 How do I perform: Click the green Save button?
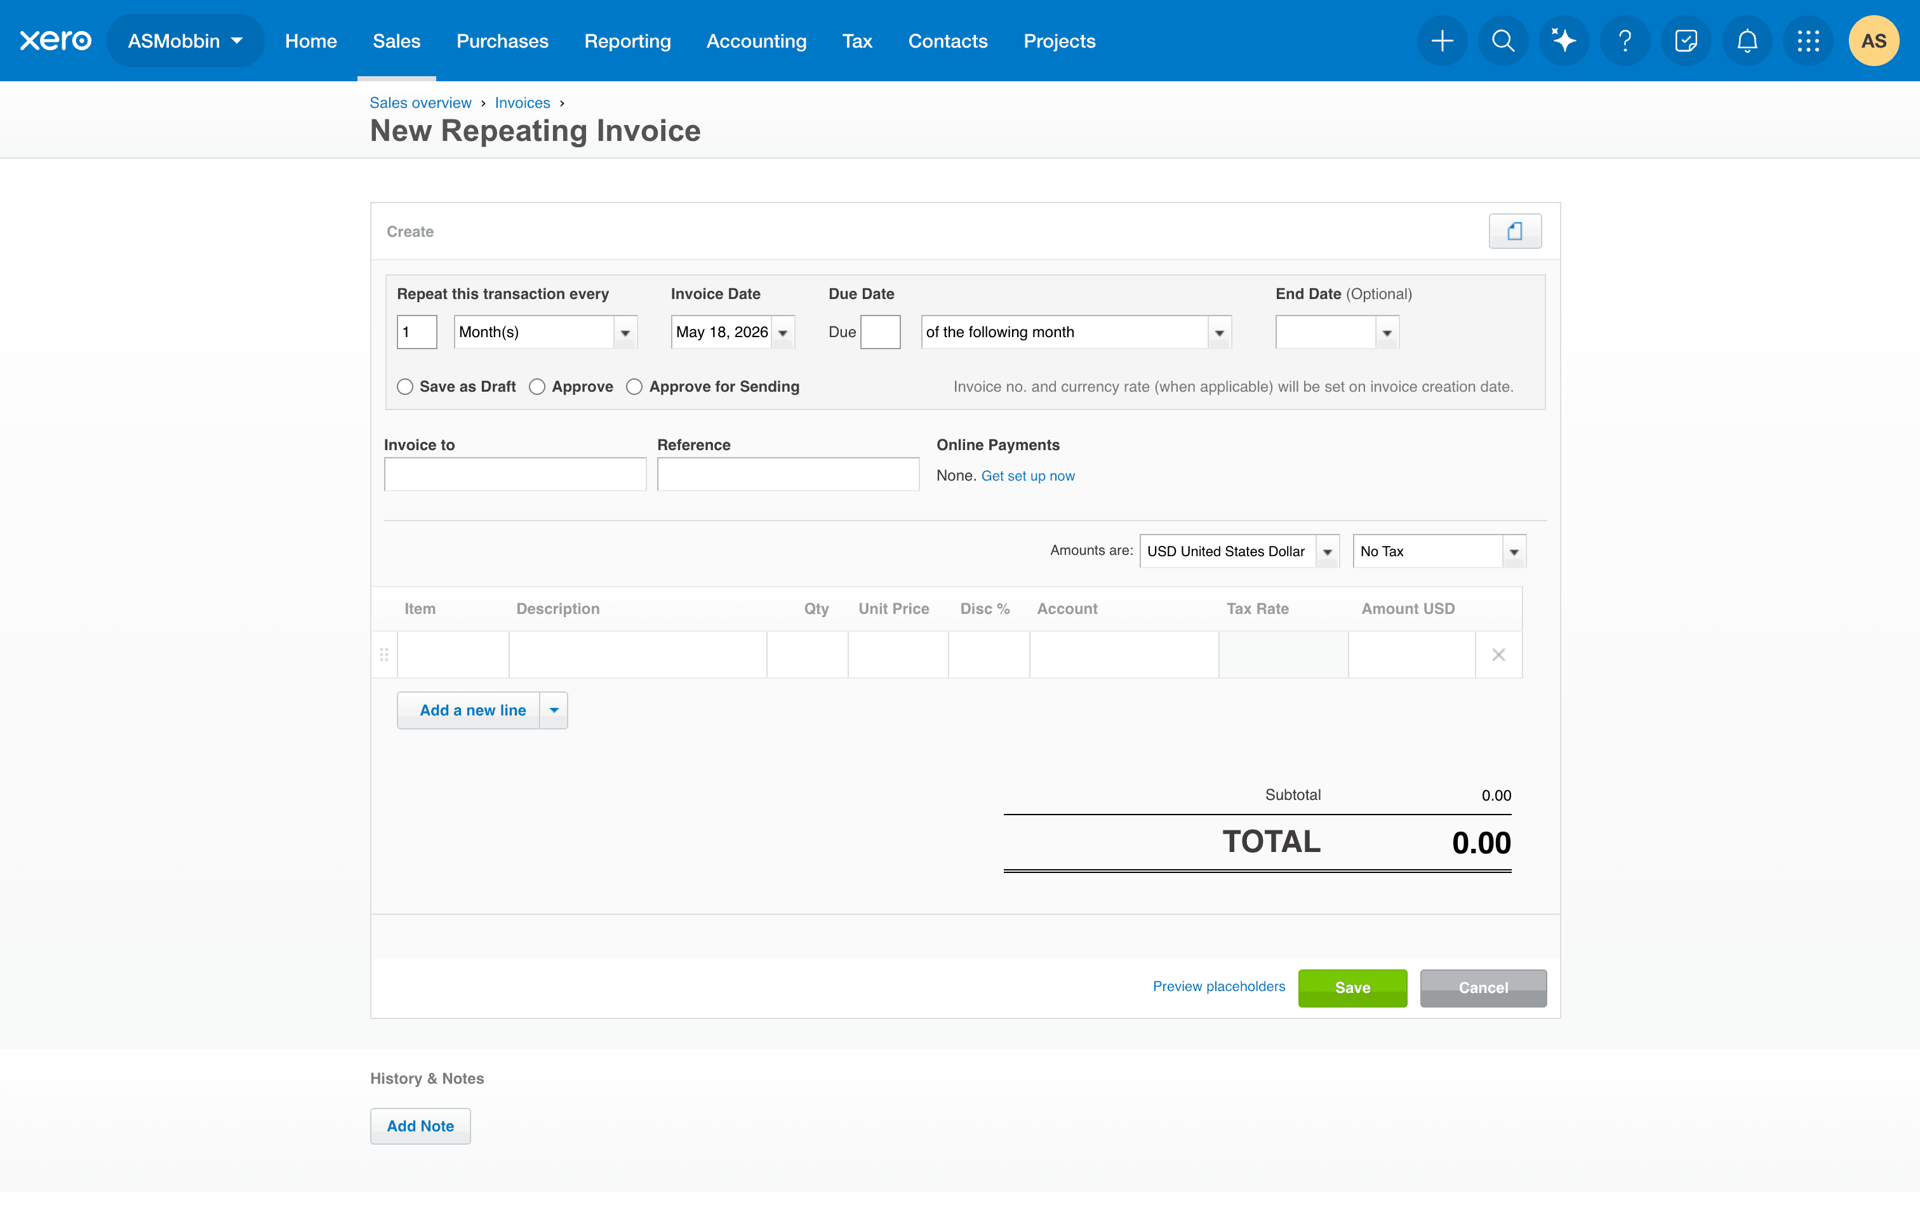click(x=1352, y=988)
